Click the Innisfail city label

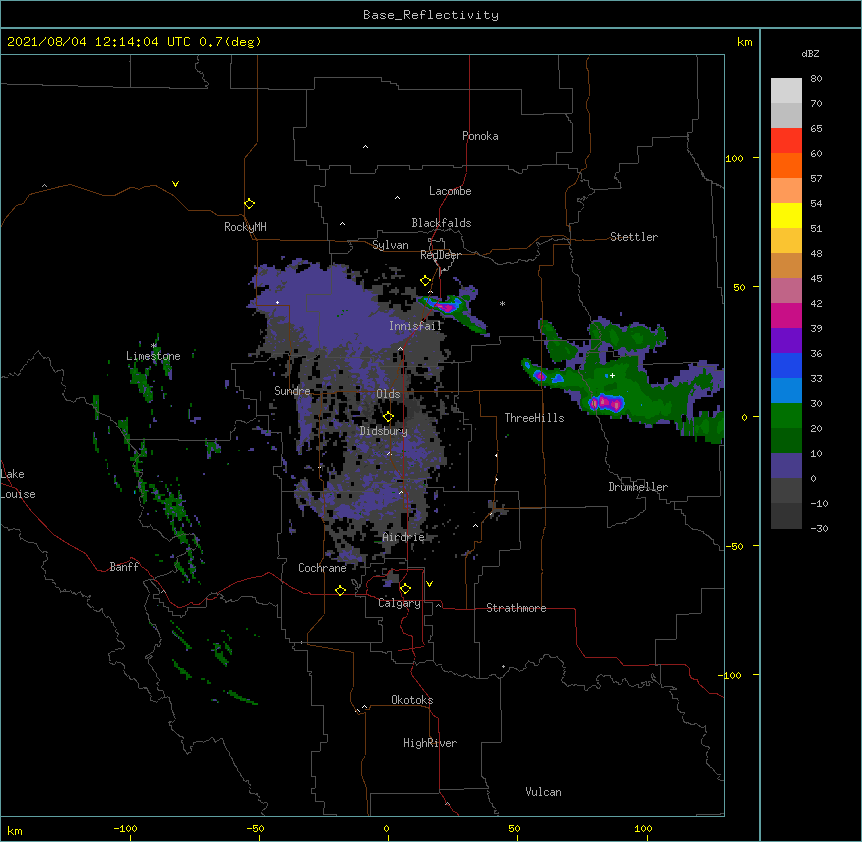point(415,326)
